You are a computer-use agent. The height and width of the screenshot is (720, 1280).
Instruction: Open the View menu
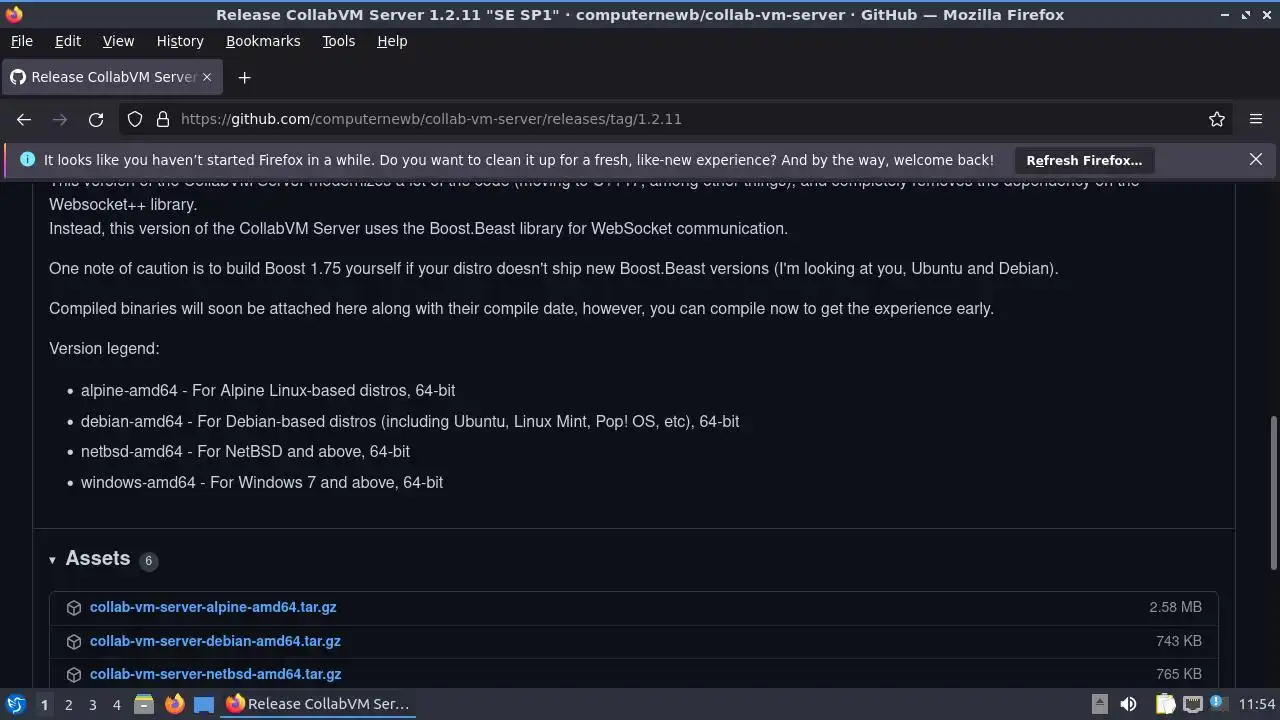pyautogui.click(x=118, y=41)
